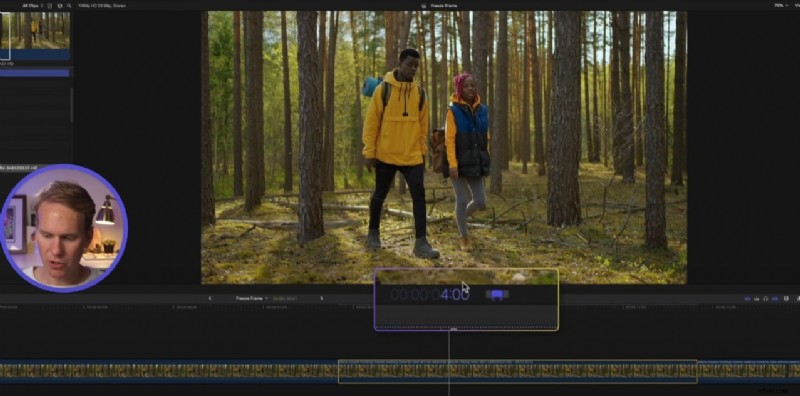The image size is (800, 396).
Task: Select the highlighted freeze frame clip in timeline
Action: pyautogui.click(x=517, y=371)
